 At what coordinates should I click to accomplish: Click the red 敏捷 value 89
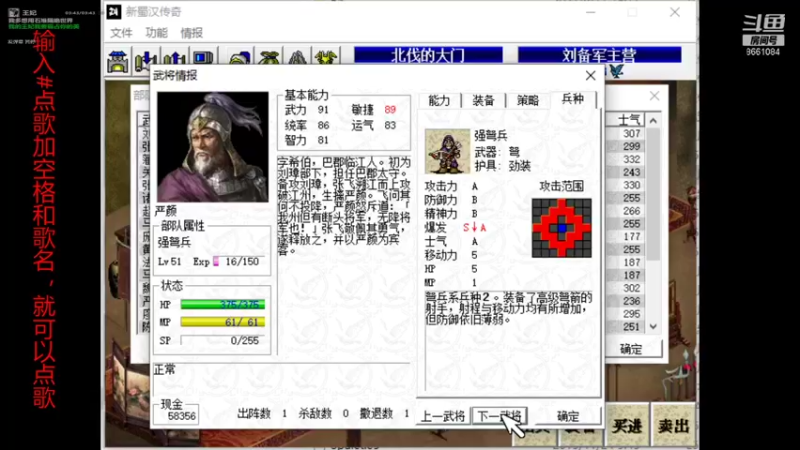390,110
